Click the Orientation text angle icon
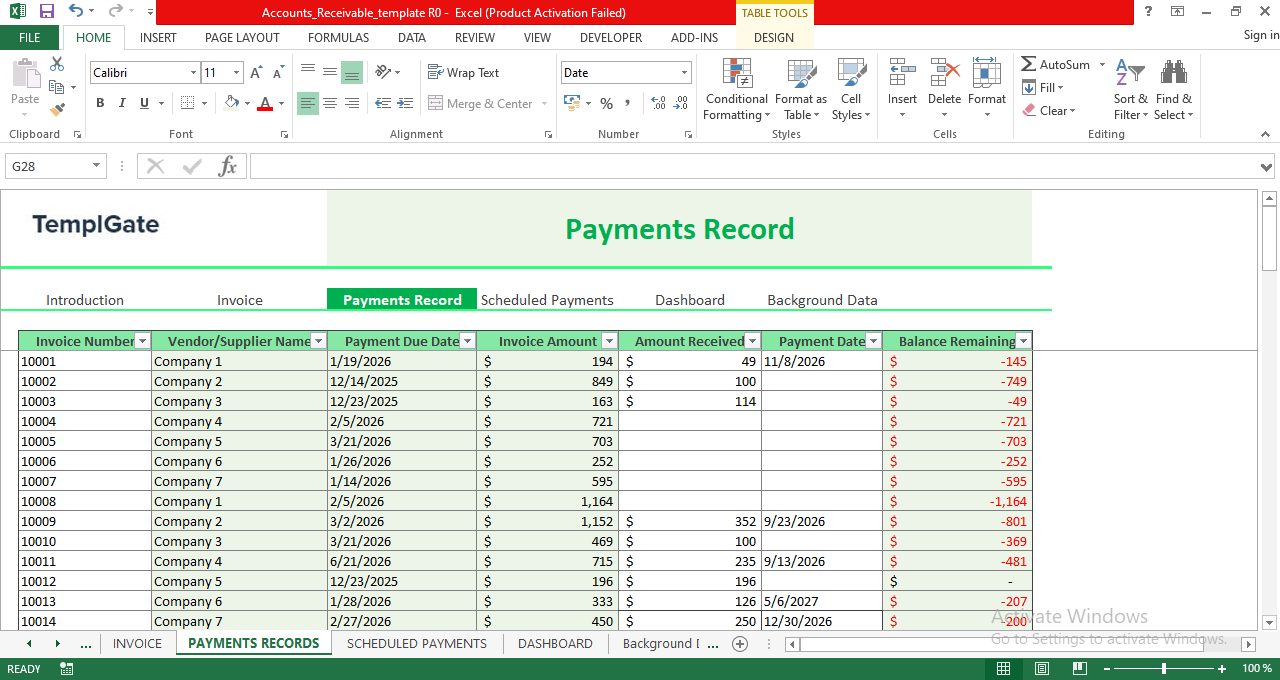The height and width of the screenshot is (680, 1280). (383, 73)
